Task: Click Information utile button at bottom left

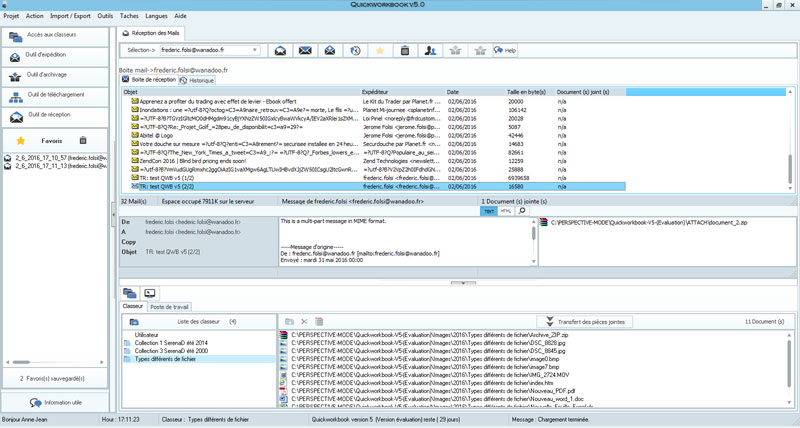Action: pyautogui.click(x=55, y=402)
